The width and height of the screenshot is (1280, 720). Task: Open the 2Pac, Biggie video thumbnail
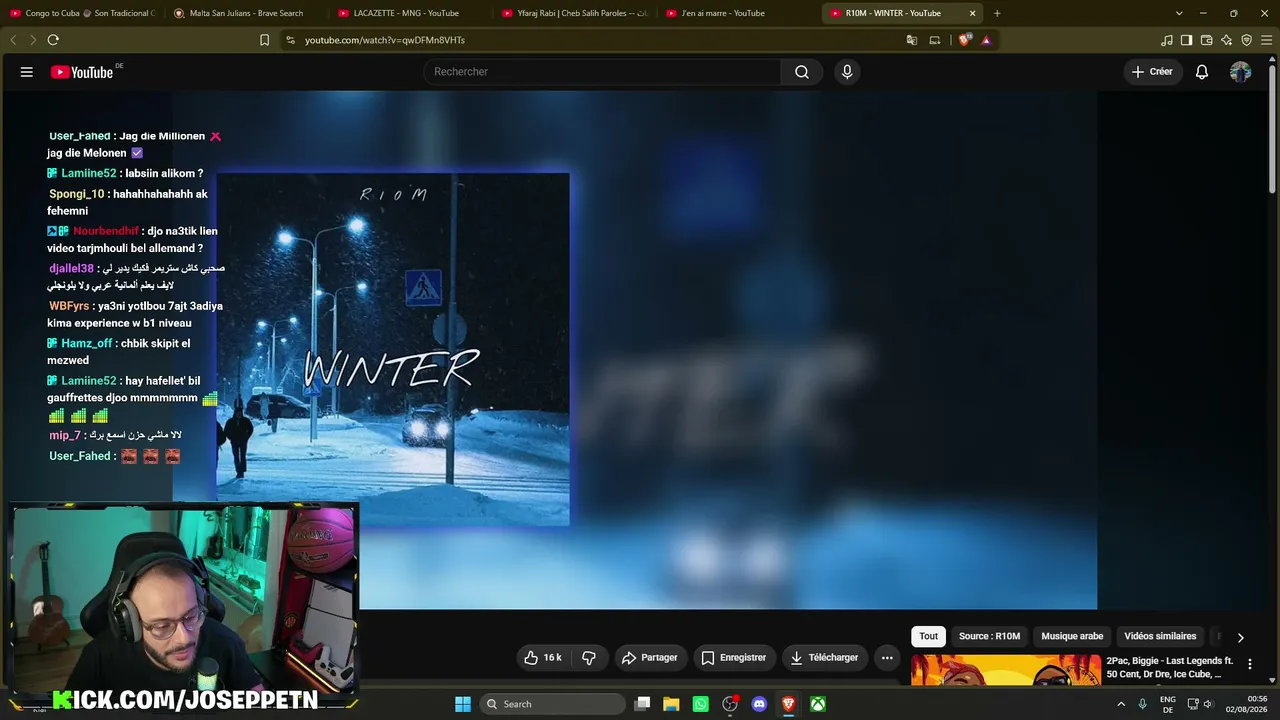click(1006, 670)
